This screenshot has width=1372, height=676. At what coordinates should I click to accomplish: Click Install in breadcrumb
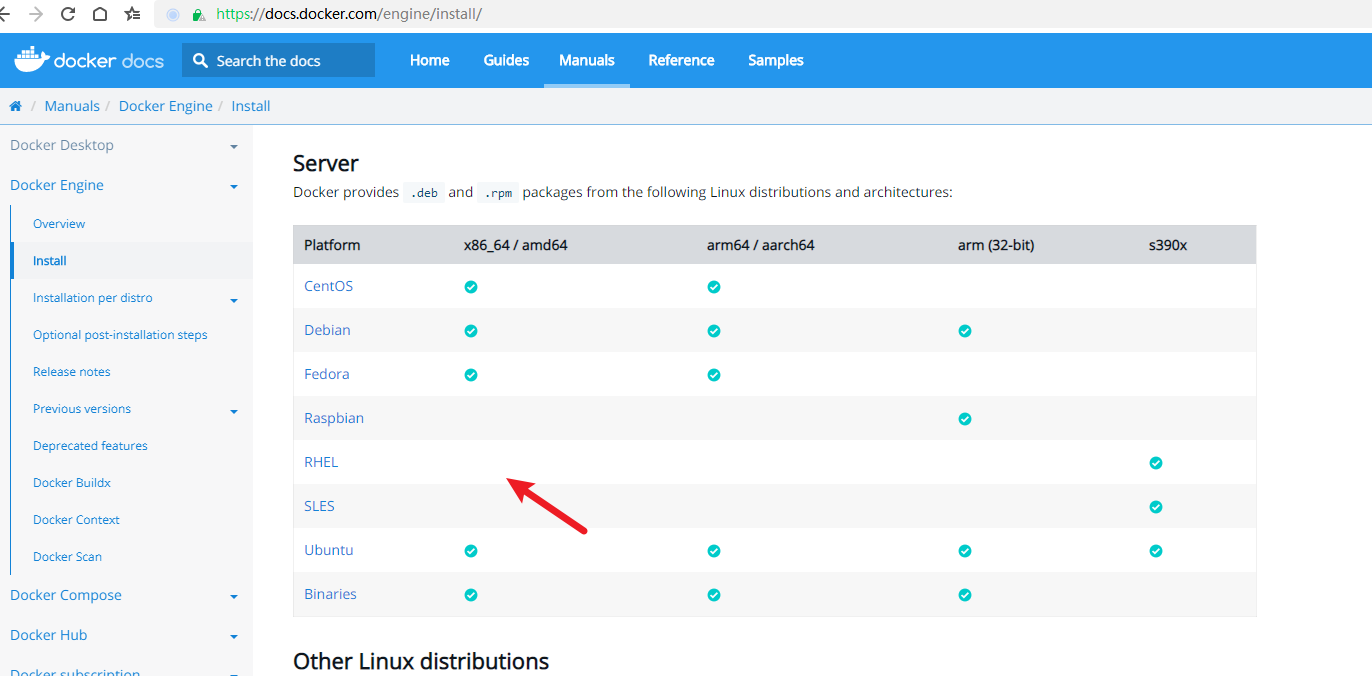click(x=251, y=106)
